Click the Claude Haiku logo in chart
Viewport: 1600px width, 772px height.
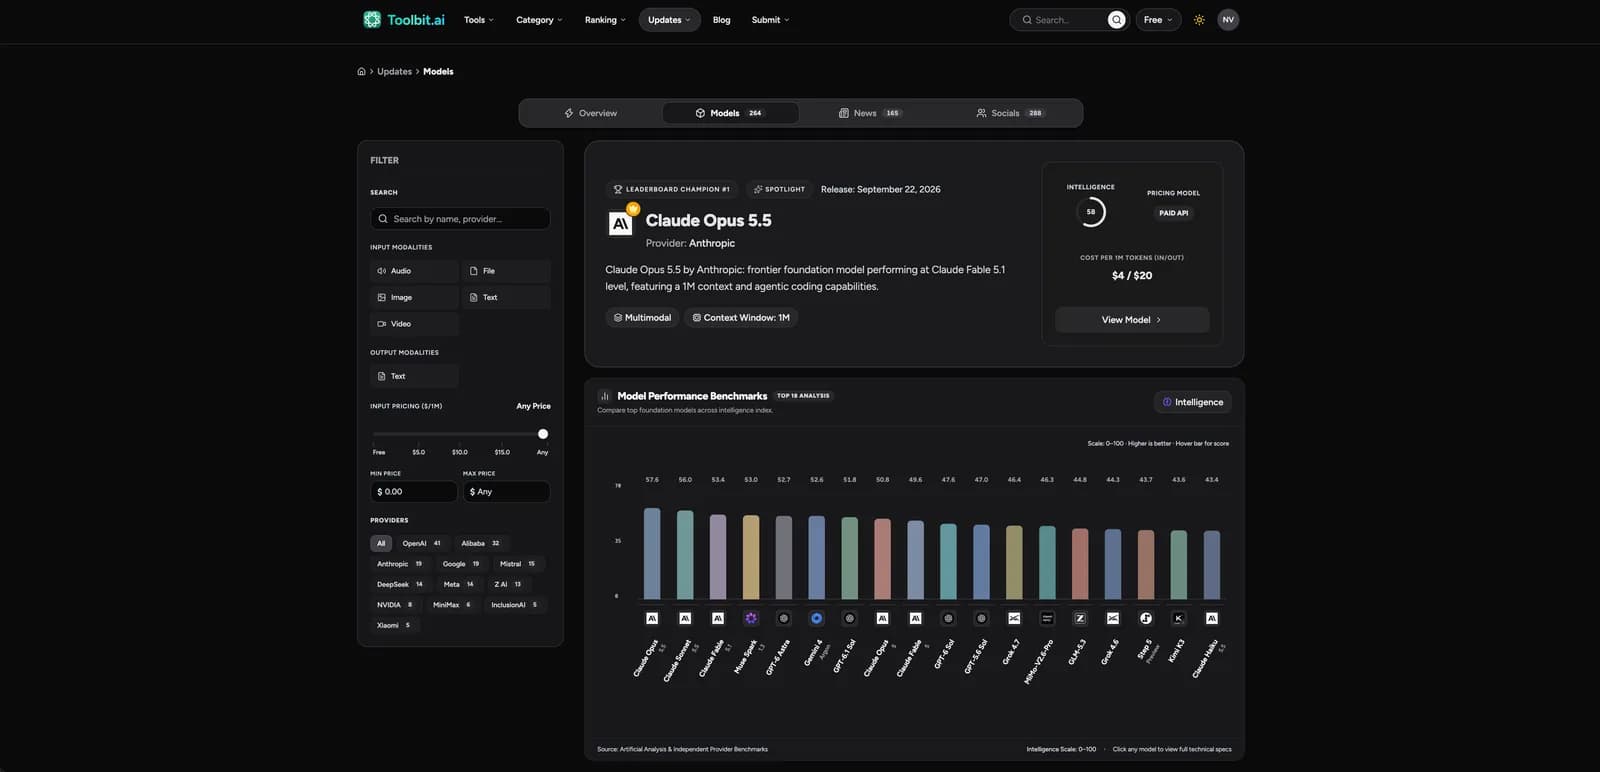pos(1212,618)
